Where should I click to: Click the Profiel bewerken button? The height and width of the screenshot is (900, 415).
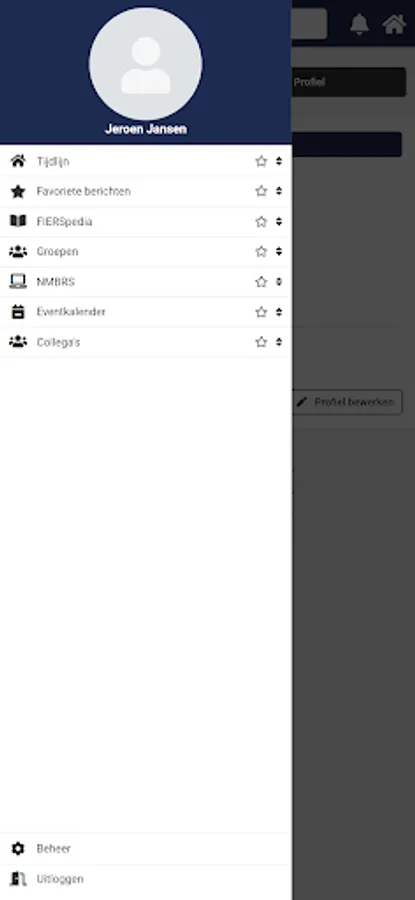(x=347, y=402)
